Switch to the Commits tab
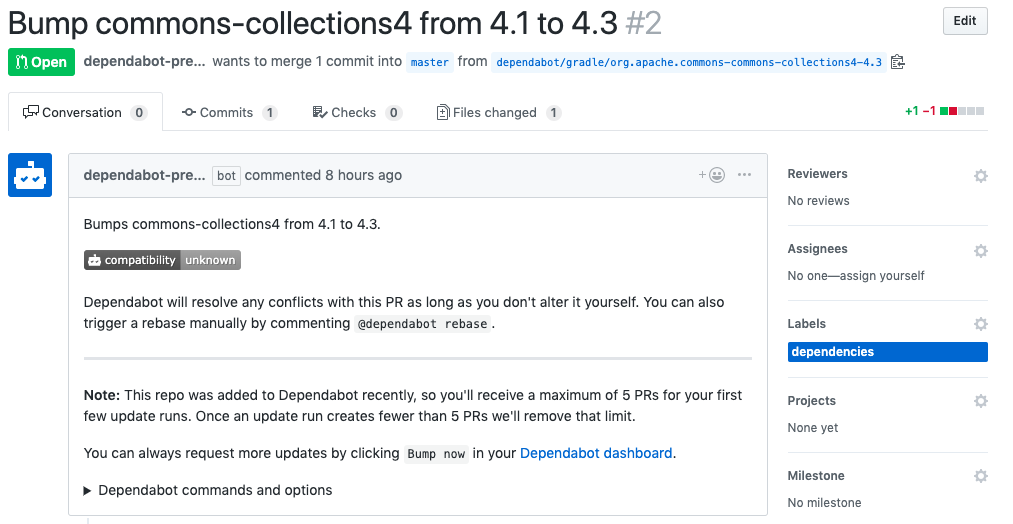This screenshot has height=524, width=1013. click(x=229, y=112)
